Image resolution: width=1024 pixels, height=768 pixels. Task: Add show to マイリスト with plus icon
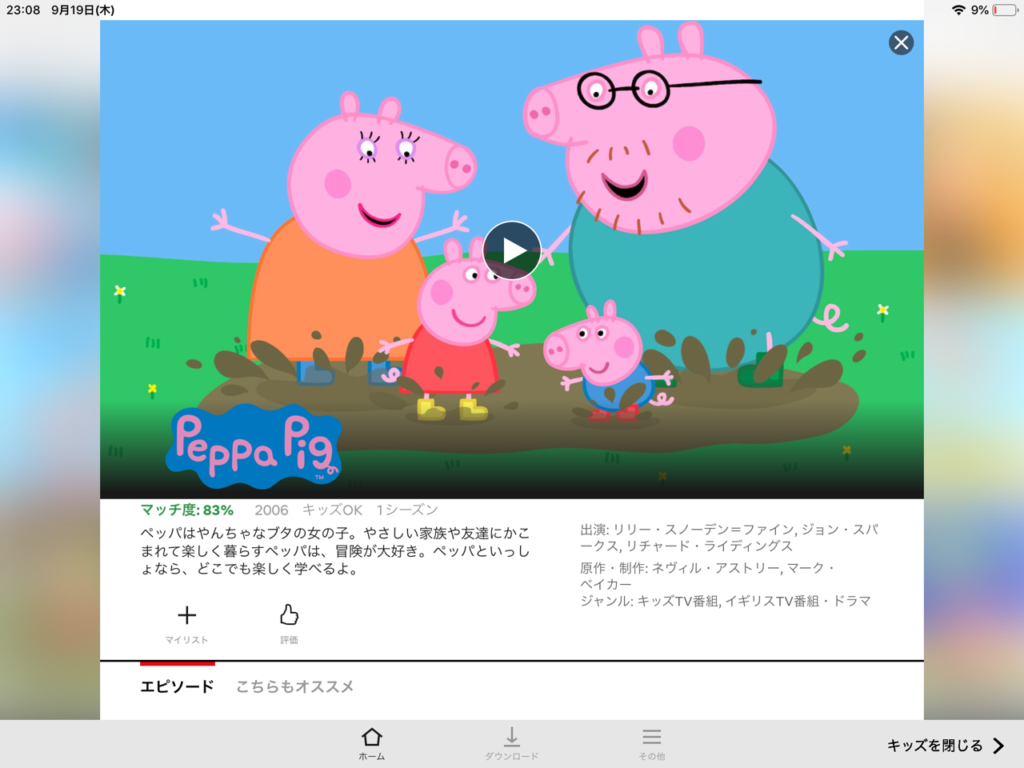(187, 624)
